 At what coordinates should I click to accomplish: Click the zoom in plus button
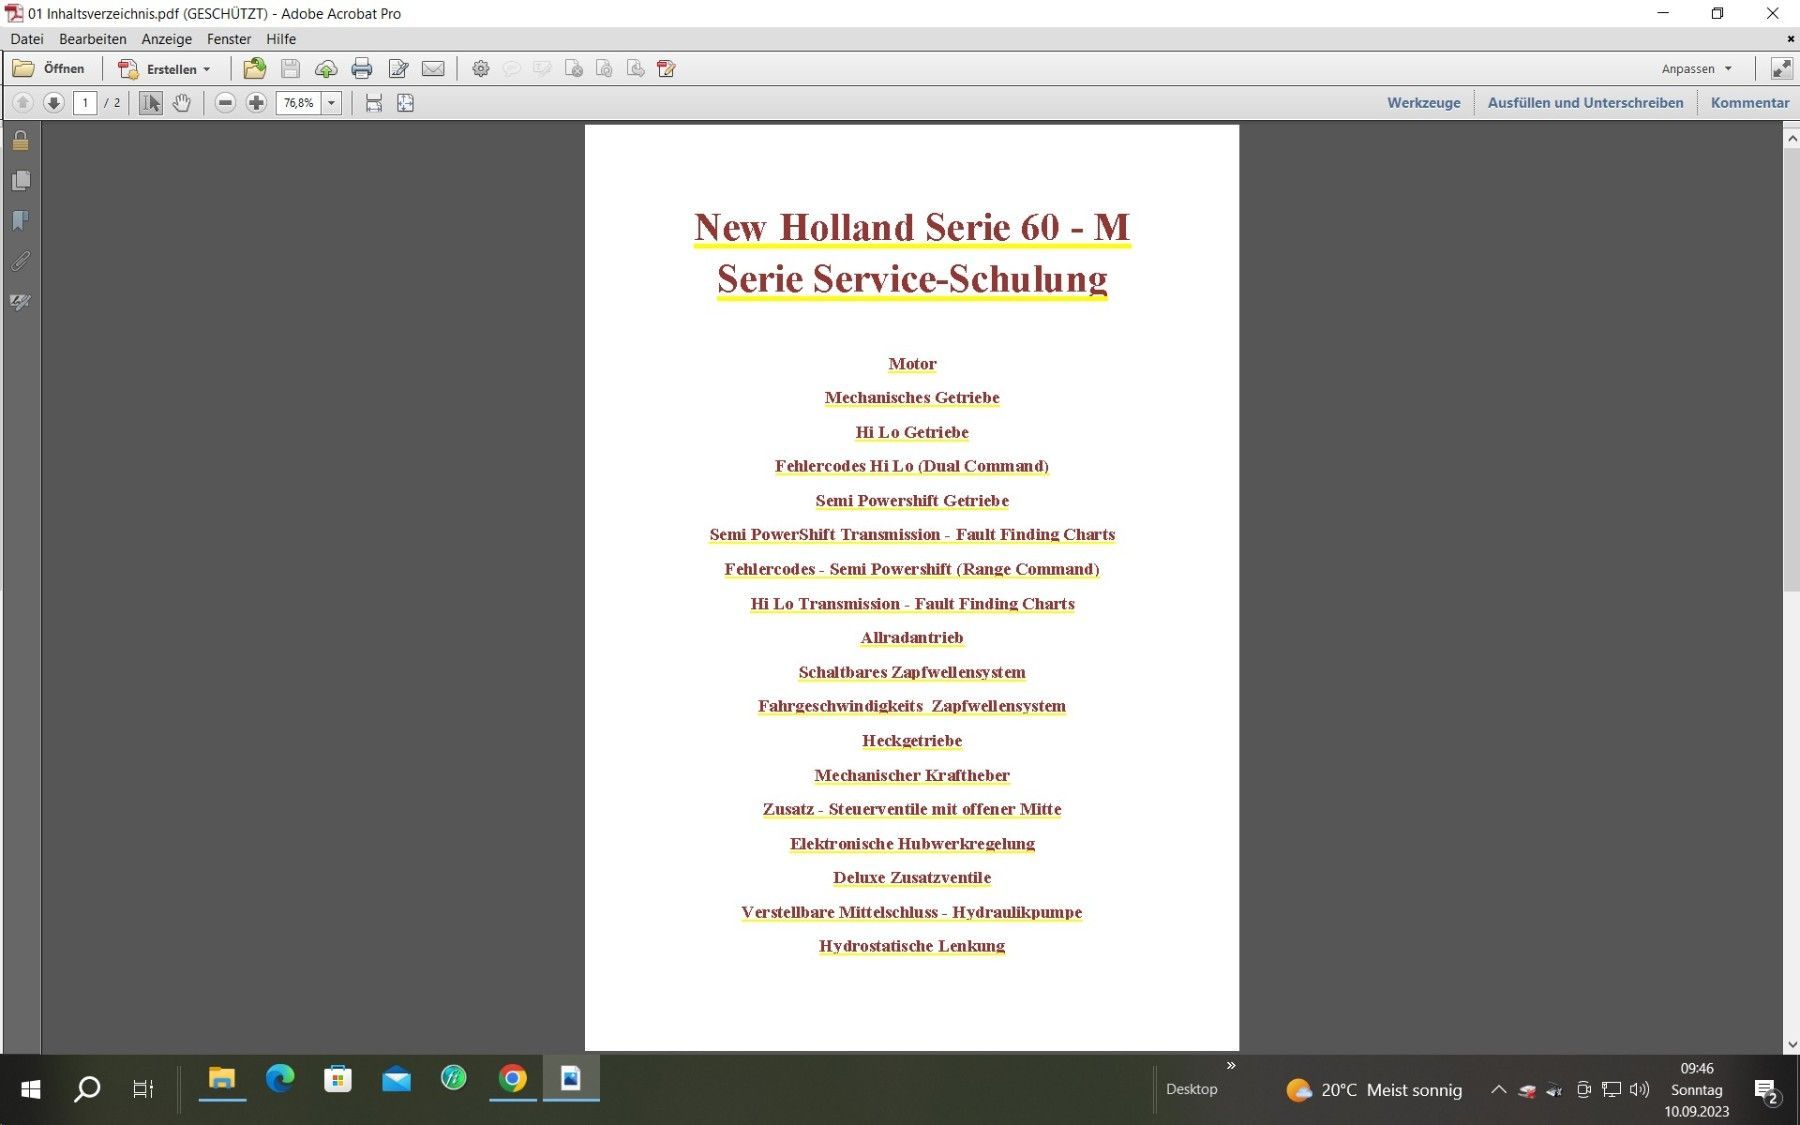(x=256, y=103)
